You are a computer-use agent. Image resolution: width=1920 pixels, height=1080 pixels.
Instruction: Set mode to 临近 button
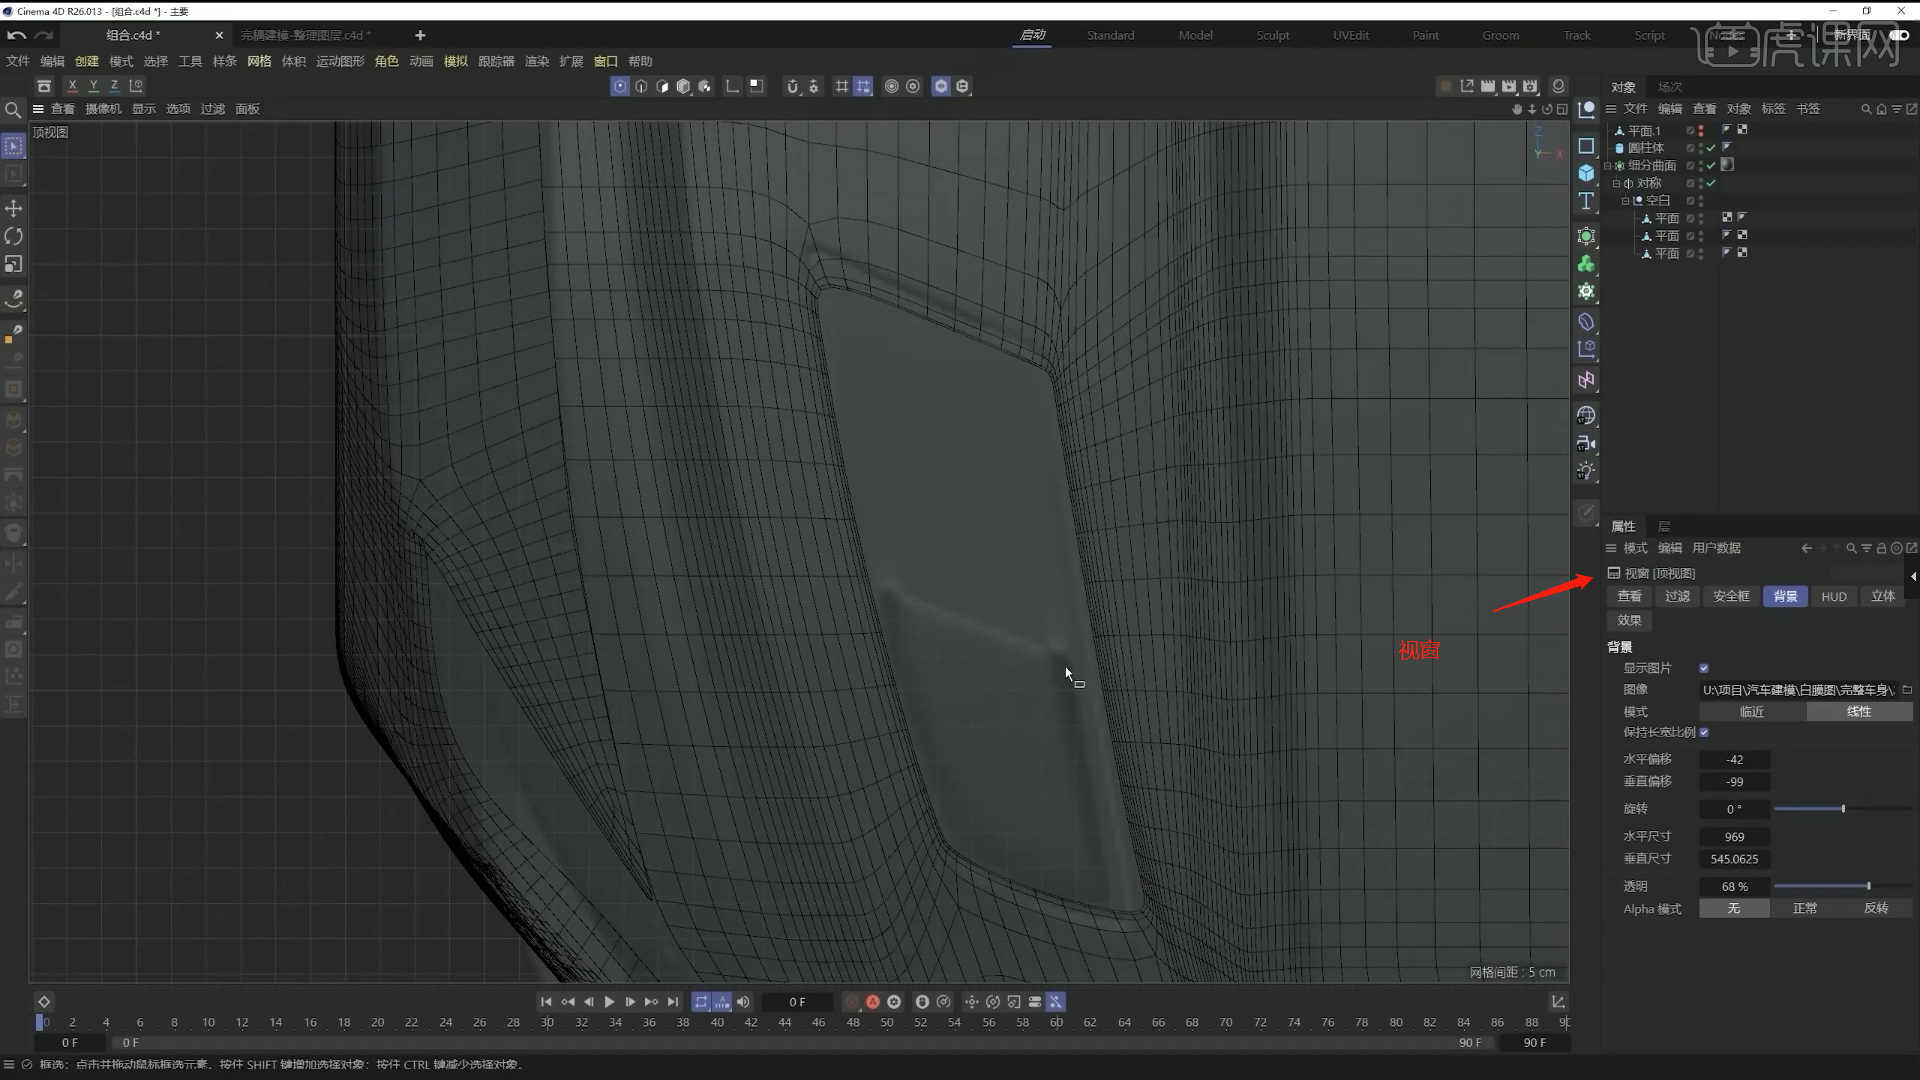pos(1752,712)
